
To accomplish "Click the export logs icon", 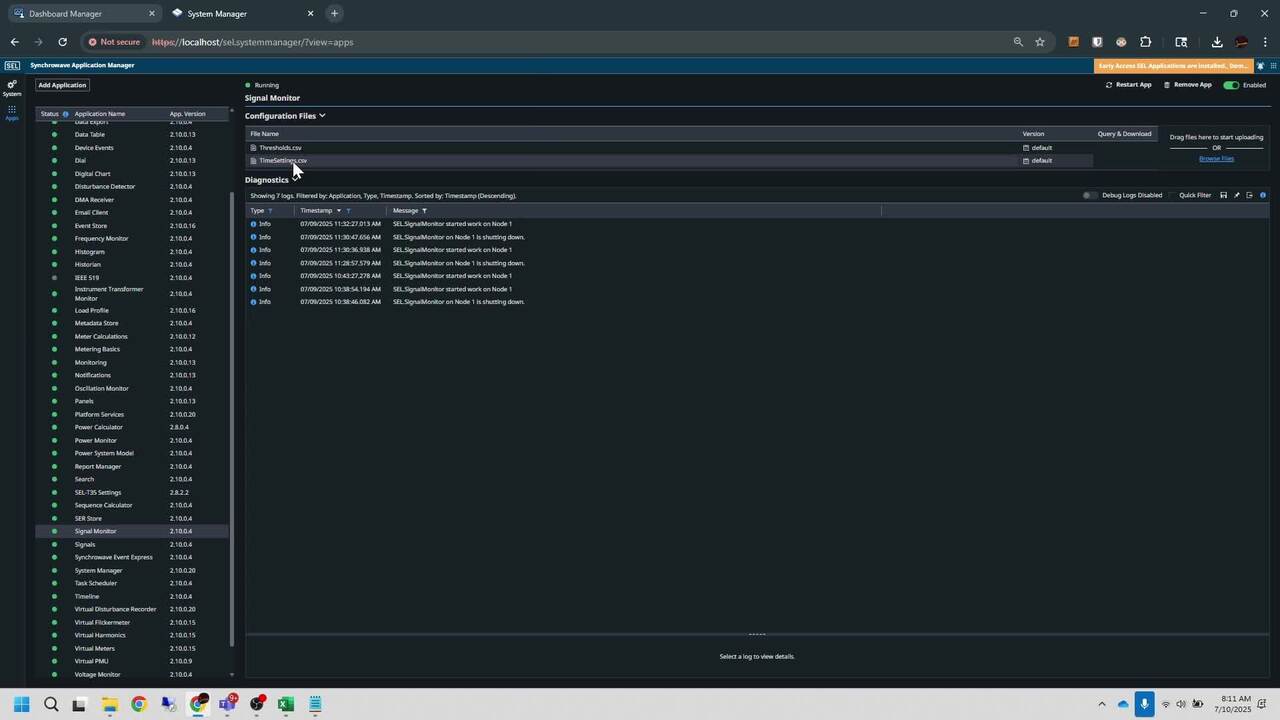I will click(x=1249, y=196).
